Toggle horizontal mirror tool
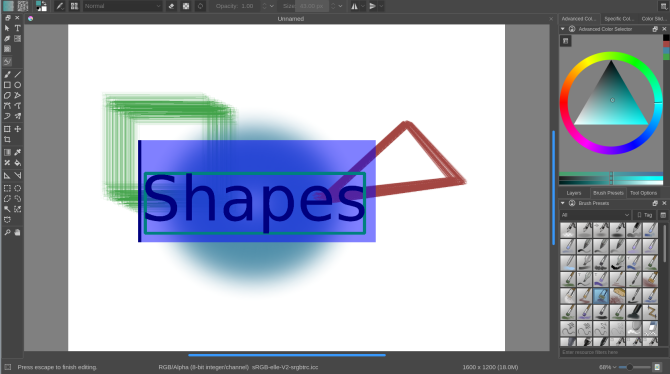The height and width of the screenshot is (374, 670). 354,6
